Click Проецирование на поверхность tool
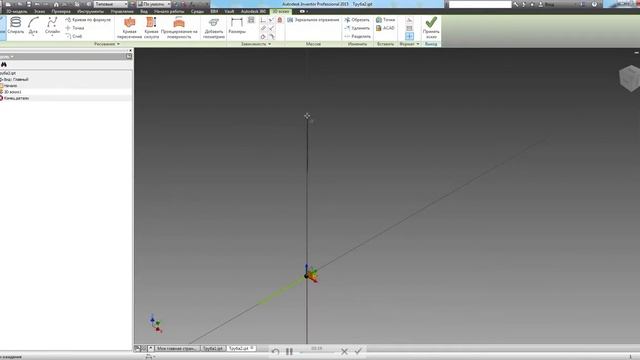 point(179,28)
